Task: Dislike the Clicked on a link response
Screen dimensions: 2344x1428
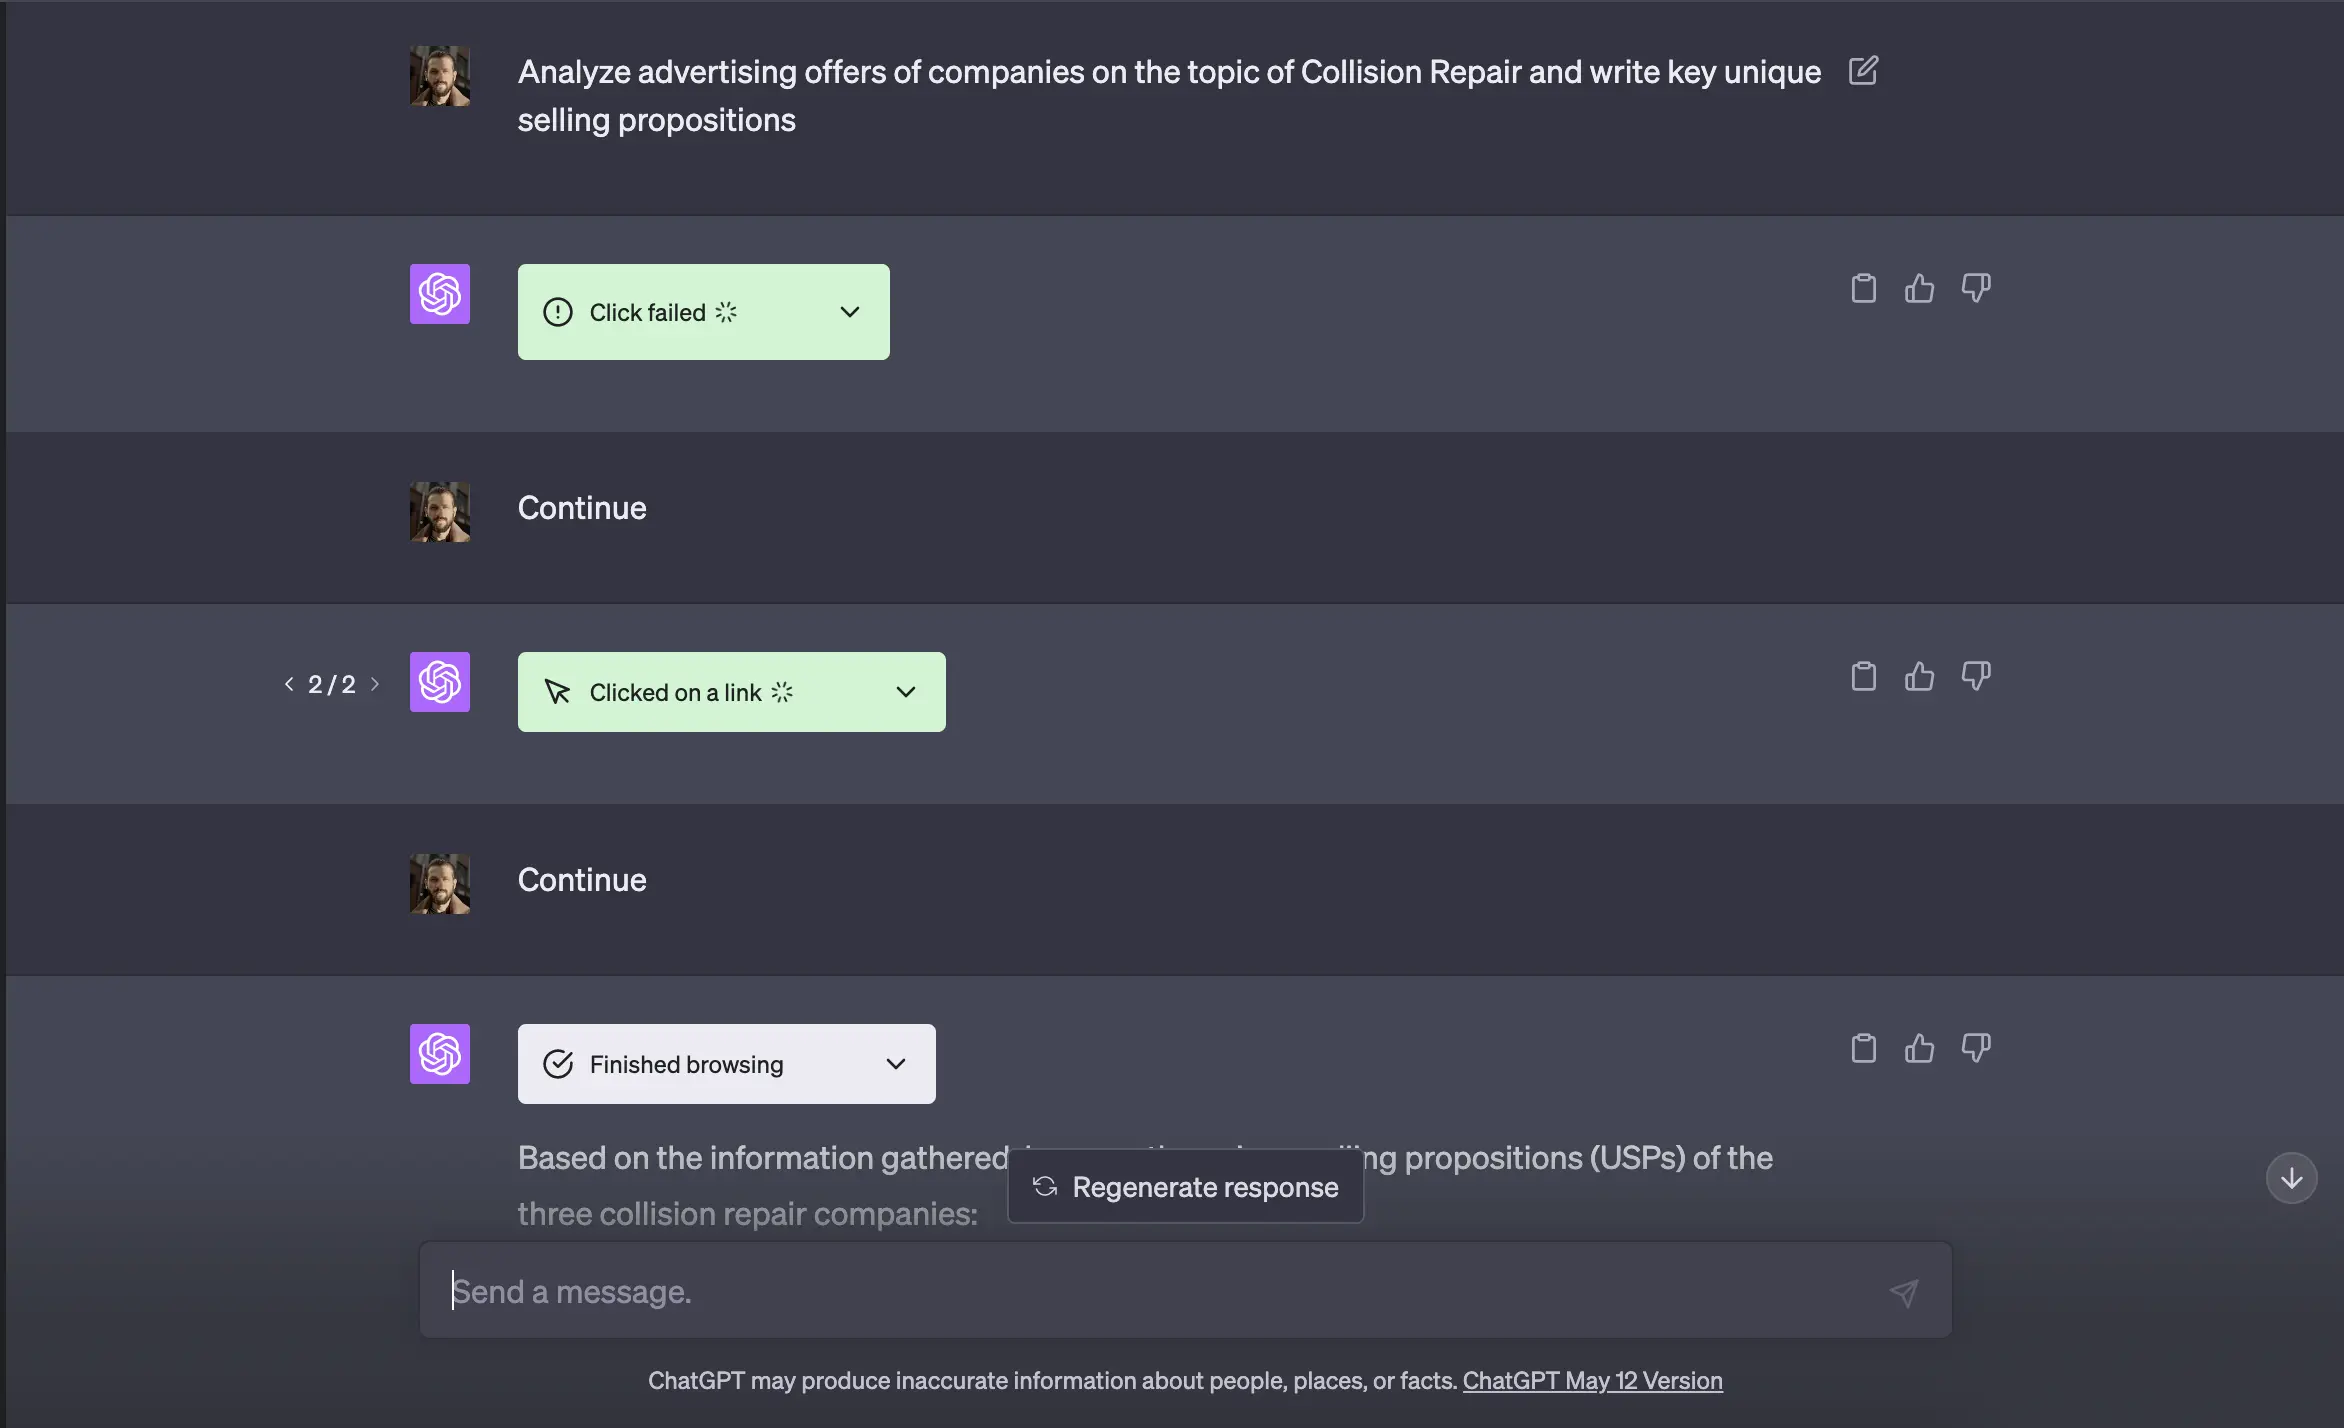Action: point(1975,677)
